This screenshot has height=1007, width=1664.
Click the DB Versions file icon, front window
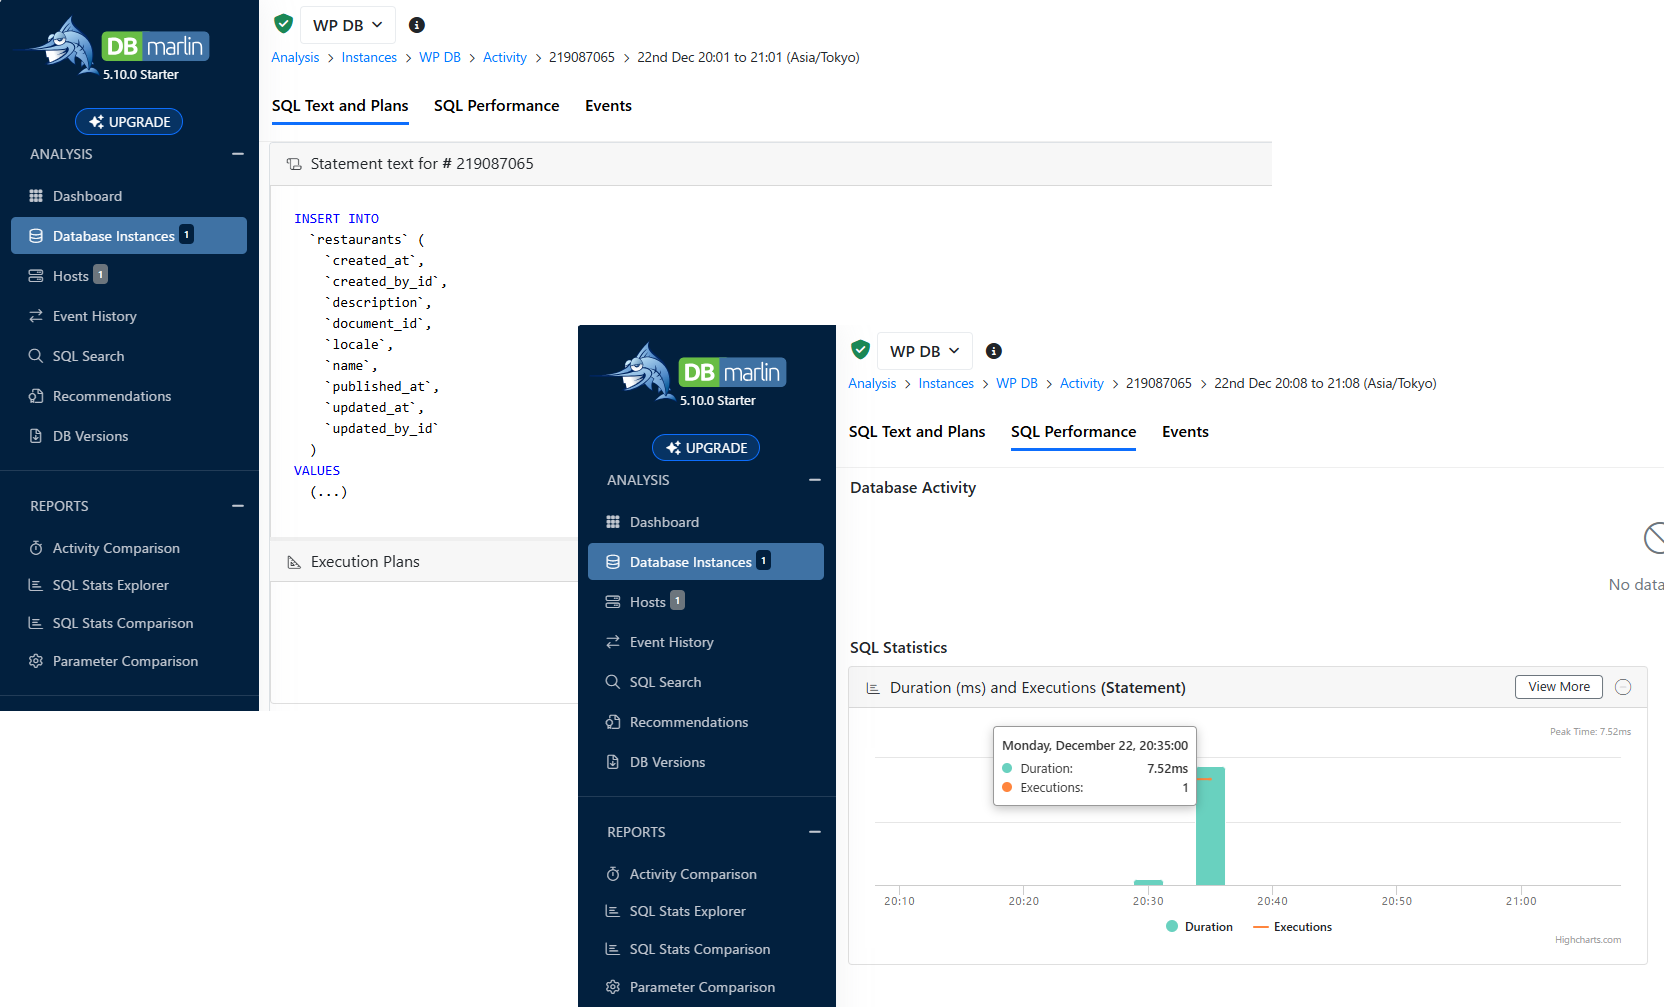pyautogui.click(x=613, y=762)
